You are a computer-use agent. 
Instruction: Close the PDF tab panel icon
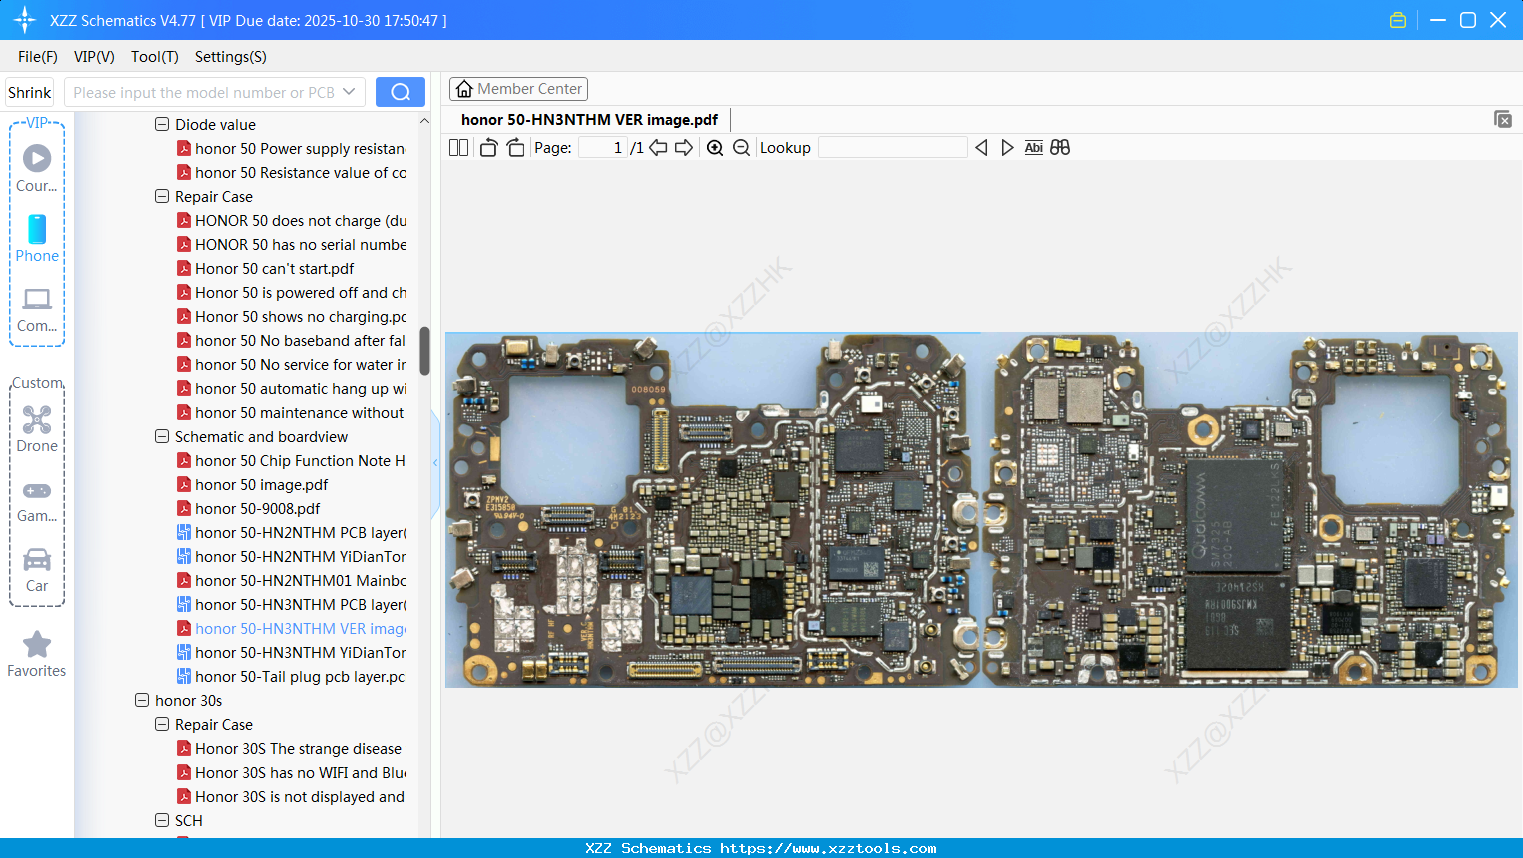coord(1502,119)
